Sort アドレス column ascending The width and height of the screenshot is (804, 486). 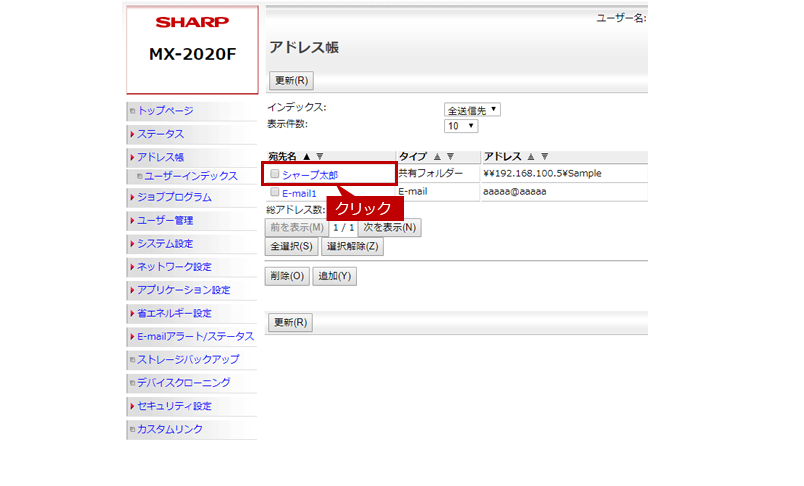pyautogui.click(x=530, y=157)
